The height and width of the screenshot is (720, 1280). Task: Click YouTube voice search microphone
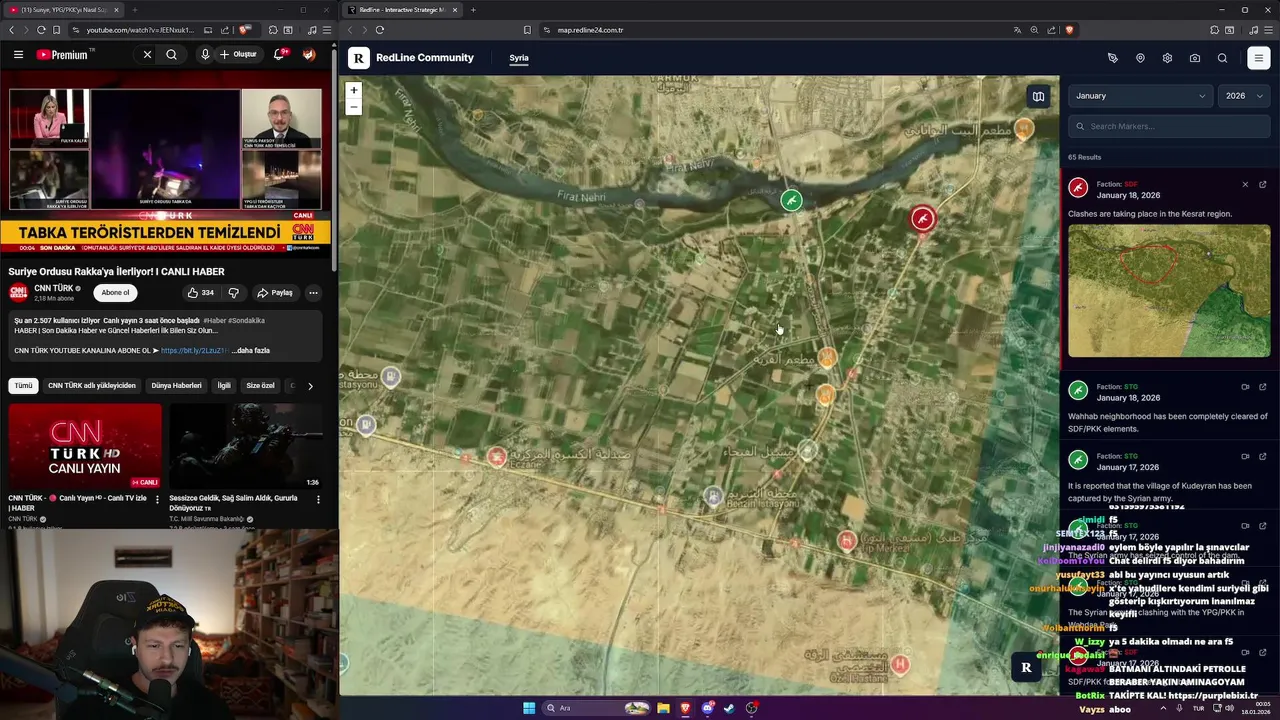click(x=204, y=55)
